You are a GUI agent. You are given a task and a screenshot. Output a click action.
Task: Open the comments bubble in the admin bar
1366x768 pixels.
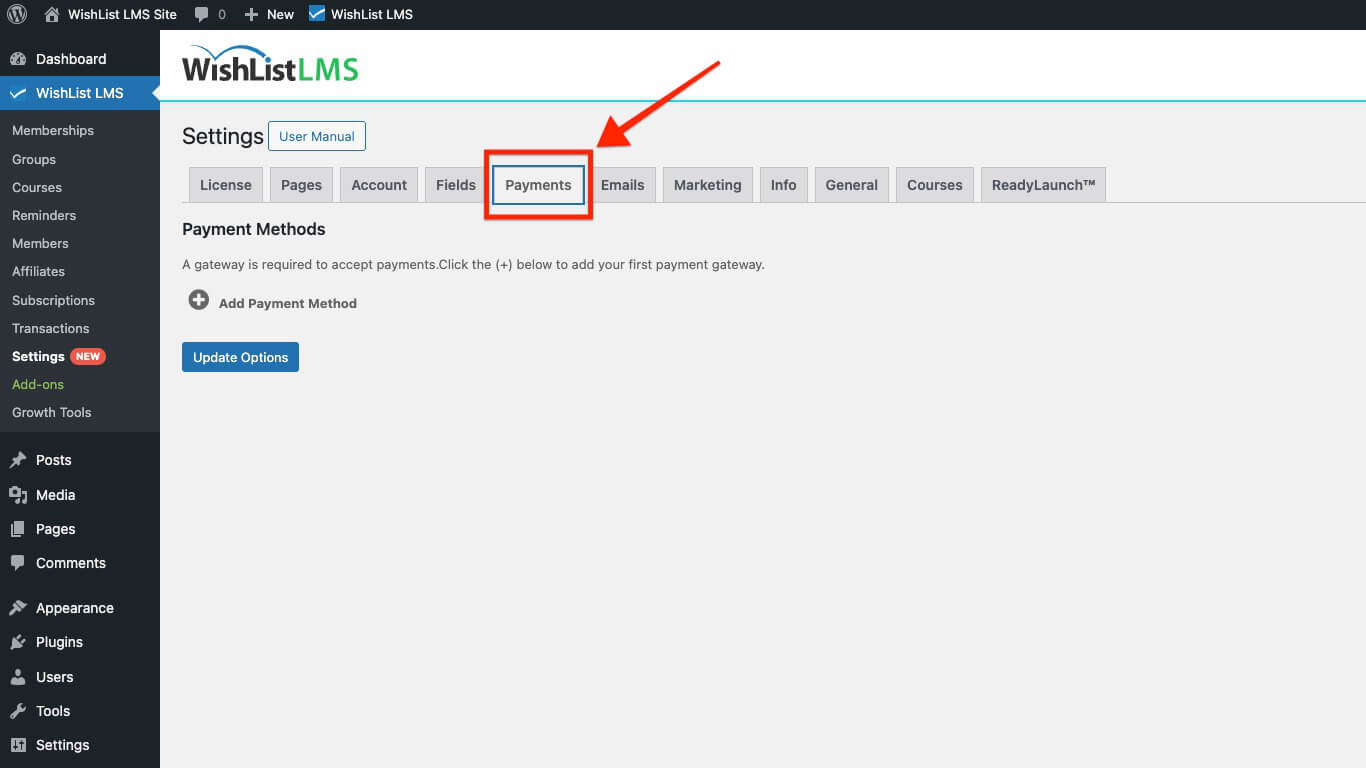201,14
